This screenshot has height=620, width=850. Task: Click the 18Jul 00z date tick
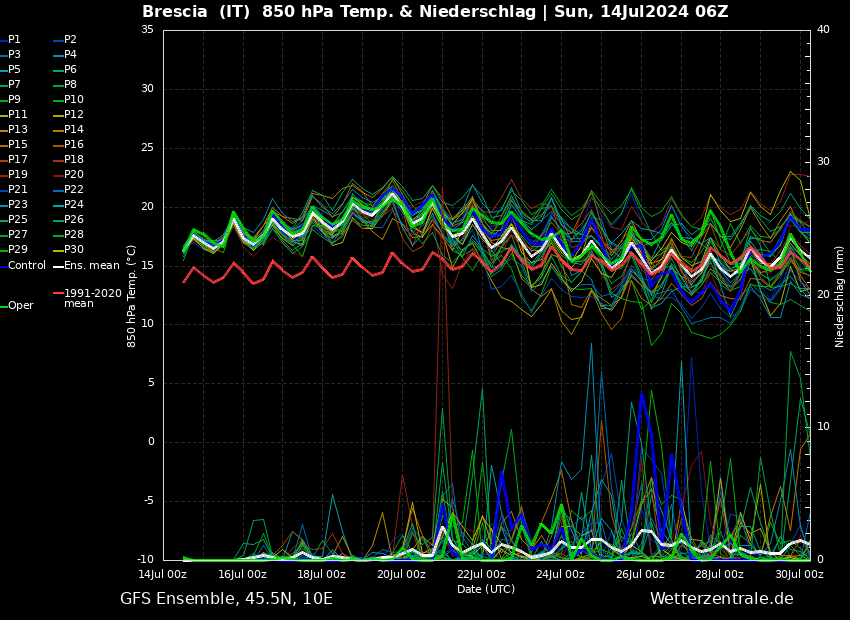pyautogui.click(x=321, y=574)
